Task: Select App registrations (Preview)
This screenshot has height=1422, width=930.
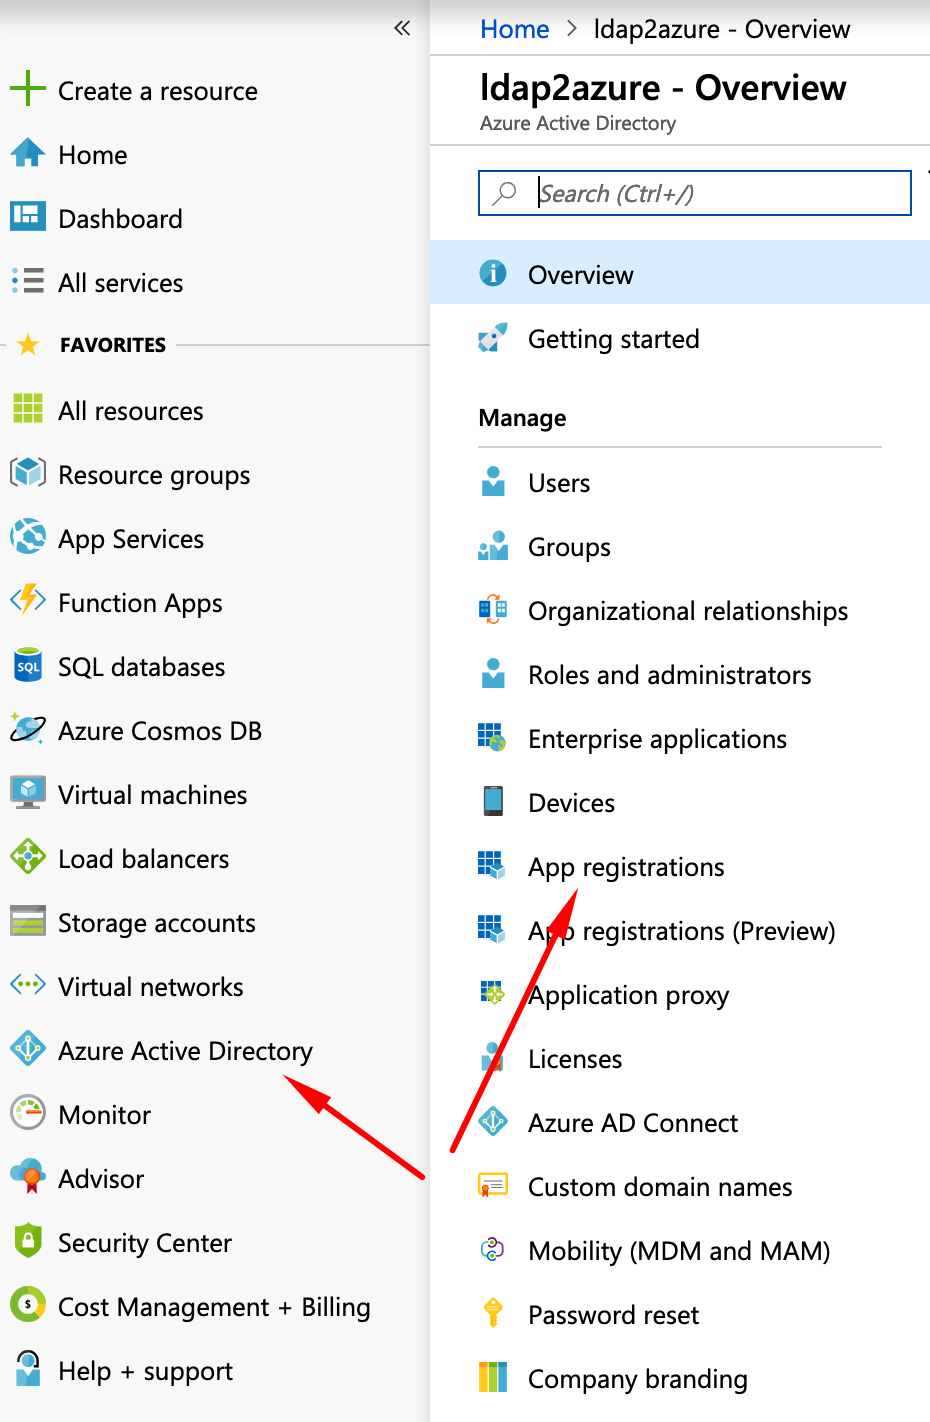Action: 682,931
